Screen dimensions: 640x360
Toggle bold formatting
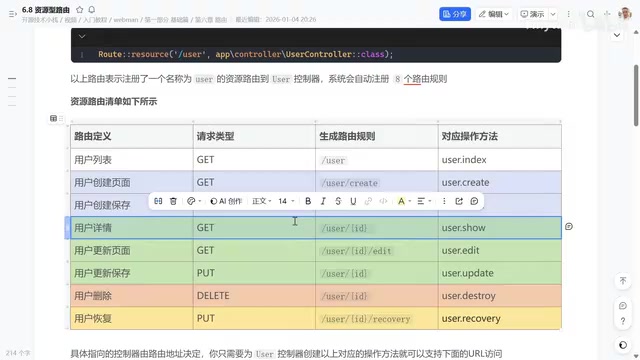click(x=308, y=201)
